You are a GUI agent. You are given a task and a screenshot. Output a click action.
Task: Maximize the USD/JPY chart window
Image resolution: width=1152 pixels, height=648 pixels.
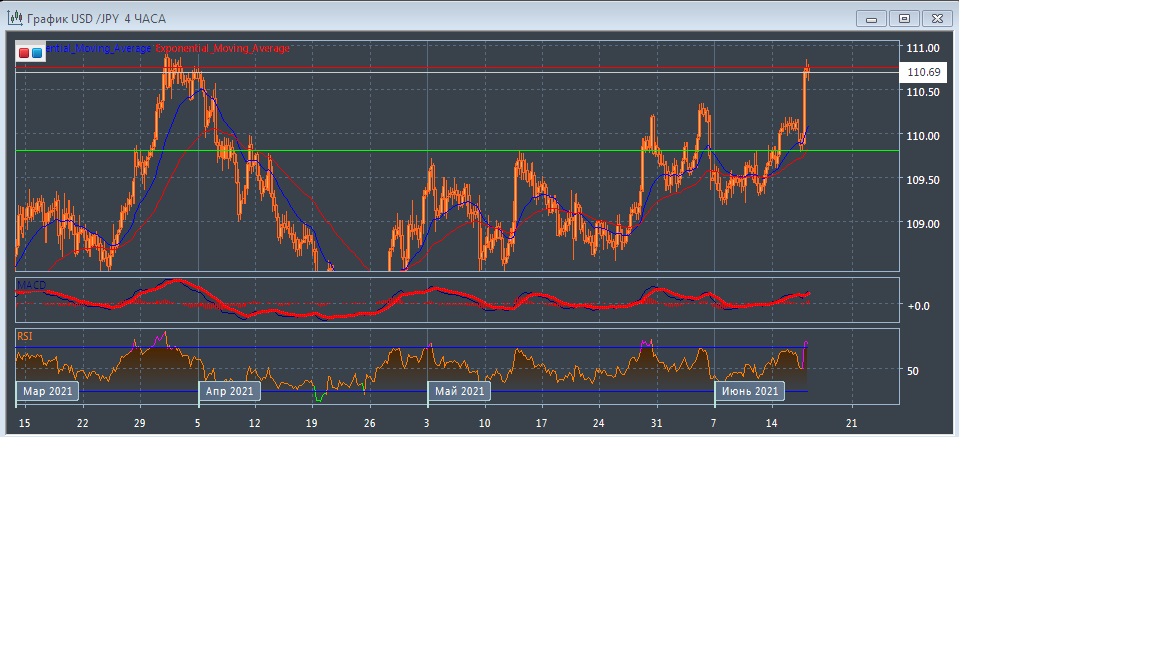click(x=904, y=18)
